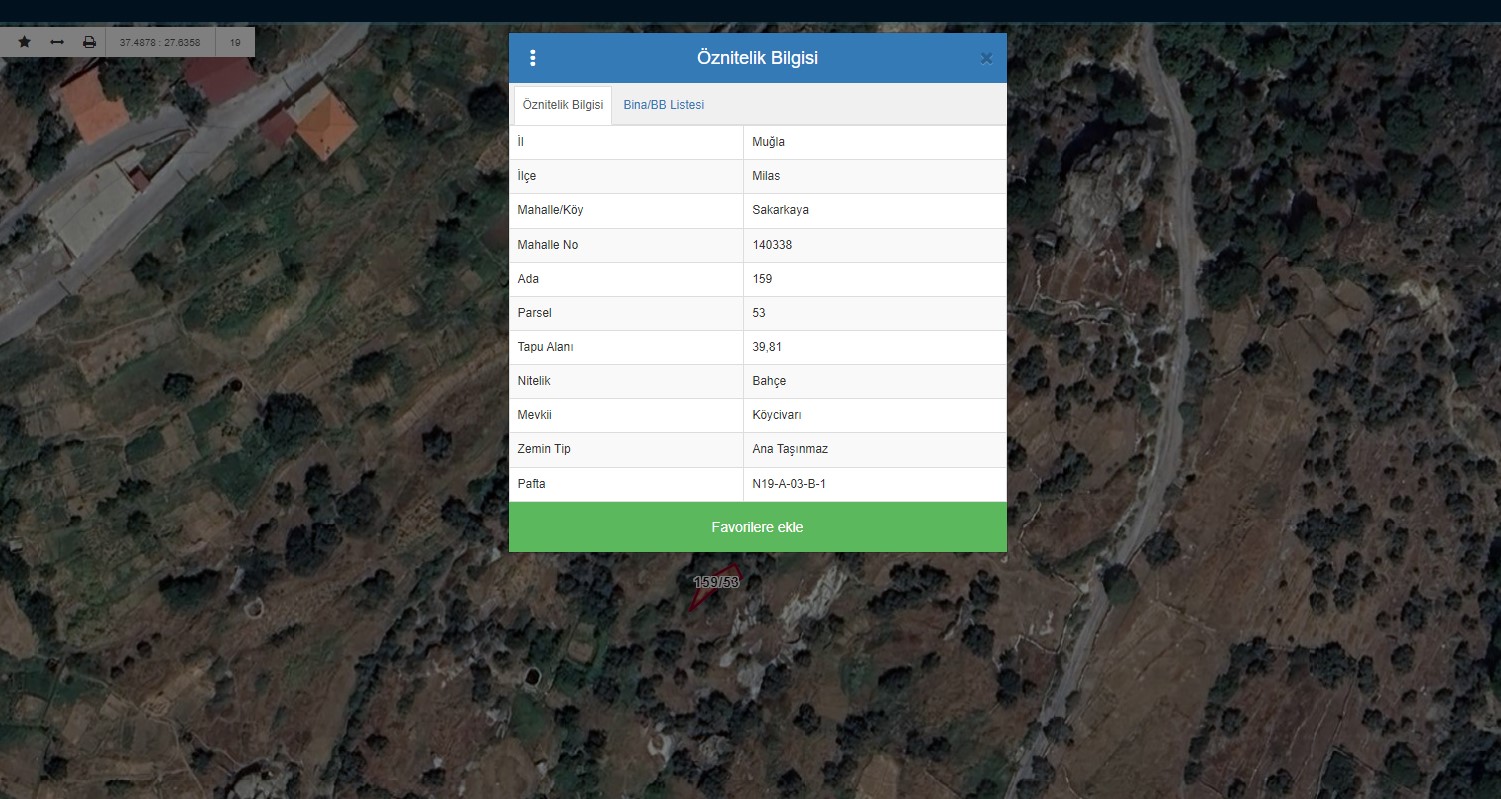Click the star favorites icon in map toolbar
The width and height of the screenshot is (1501, 799).
coord(25,42)
